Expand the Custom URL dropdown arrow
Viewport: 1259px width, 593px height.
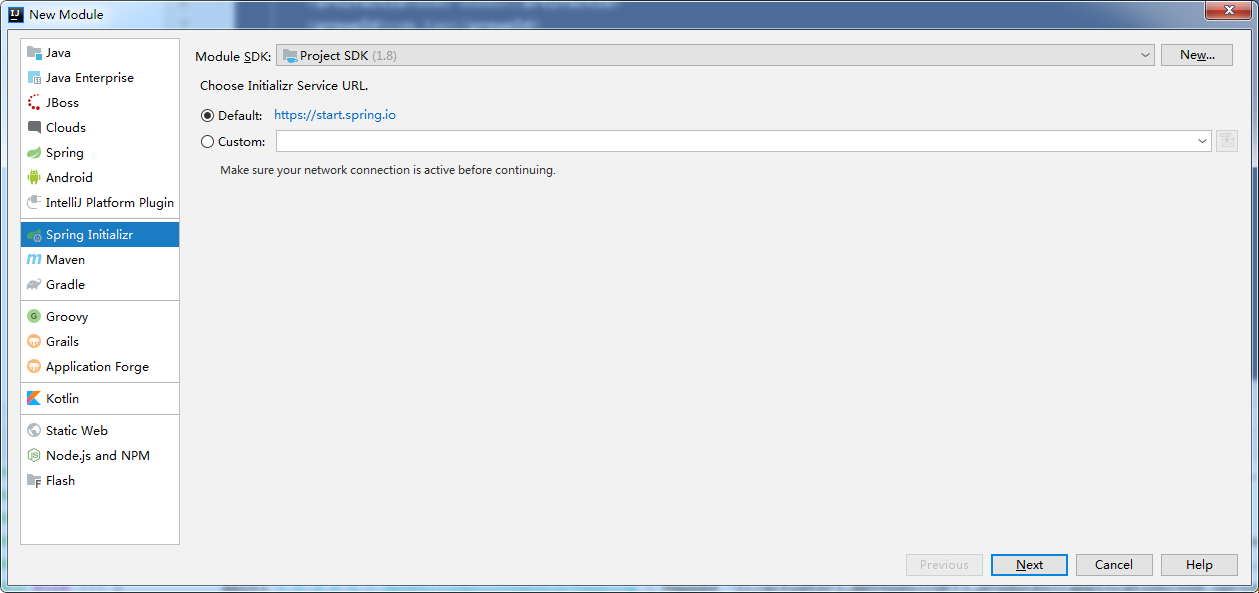pyautogui.click(x=1202, y=141)
